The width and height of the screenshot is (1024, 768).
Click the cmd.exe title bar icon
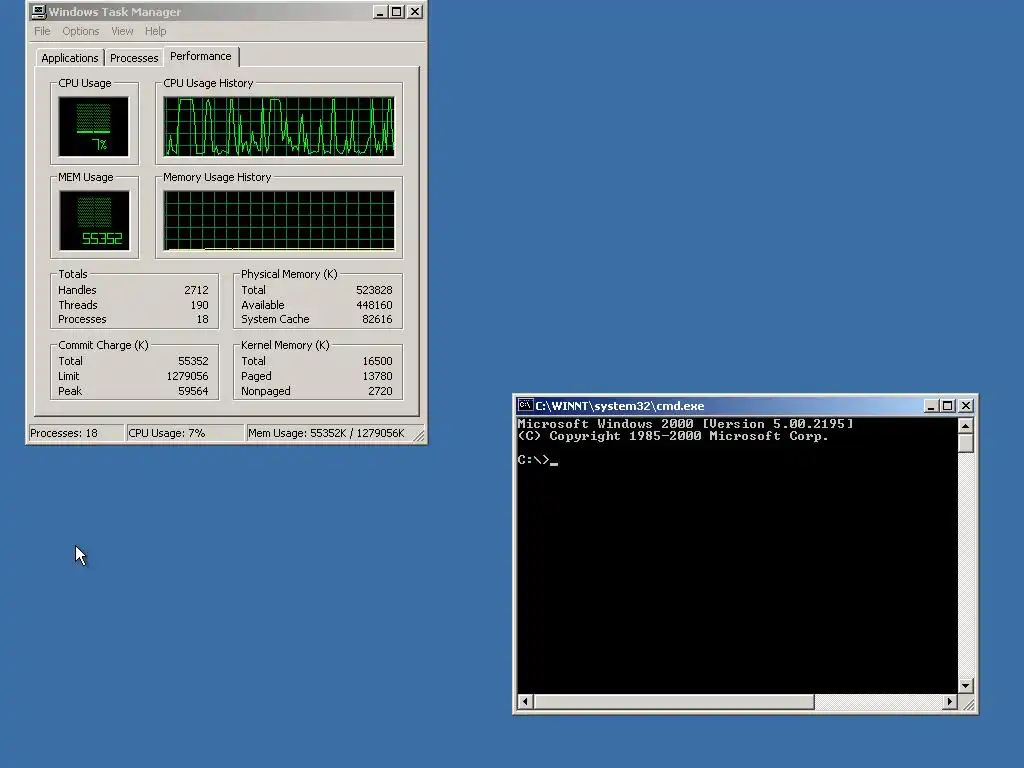pyautogui.click(x=525, y=406)
